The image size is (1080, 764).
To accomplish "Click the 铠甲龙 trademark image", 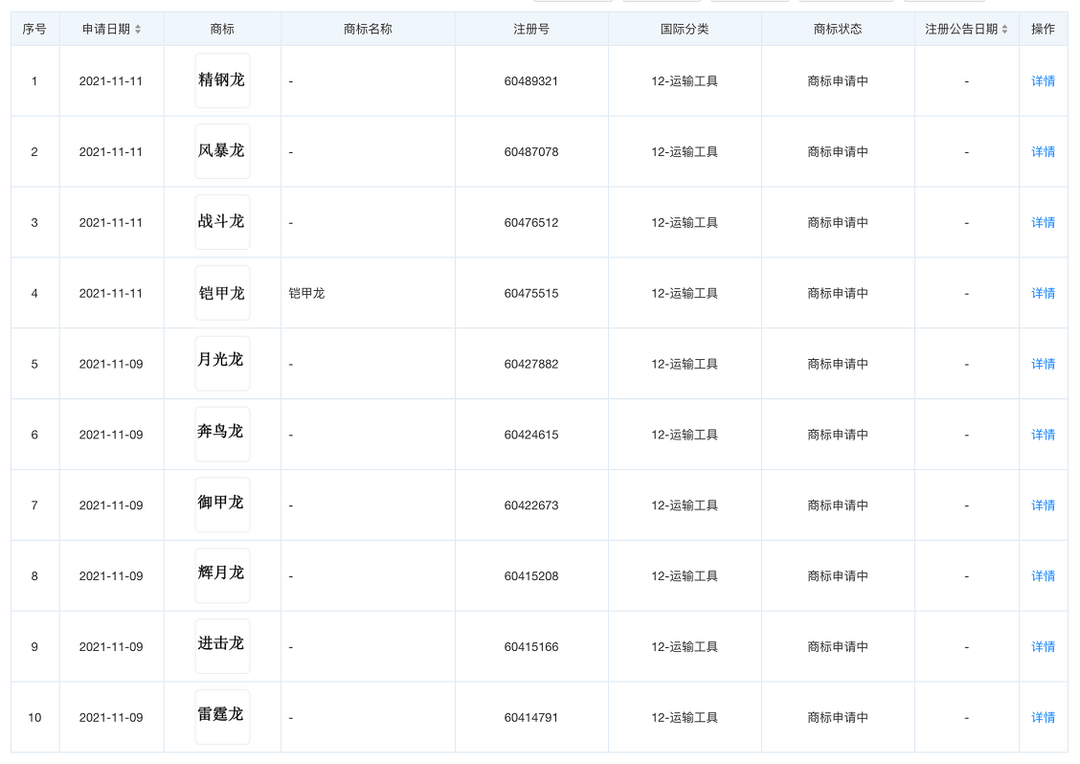I will pos(222,293).
